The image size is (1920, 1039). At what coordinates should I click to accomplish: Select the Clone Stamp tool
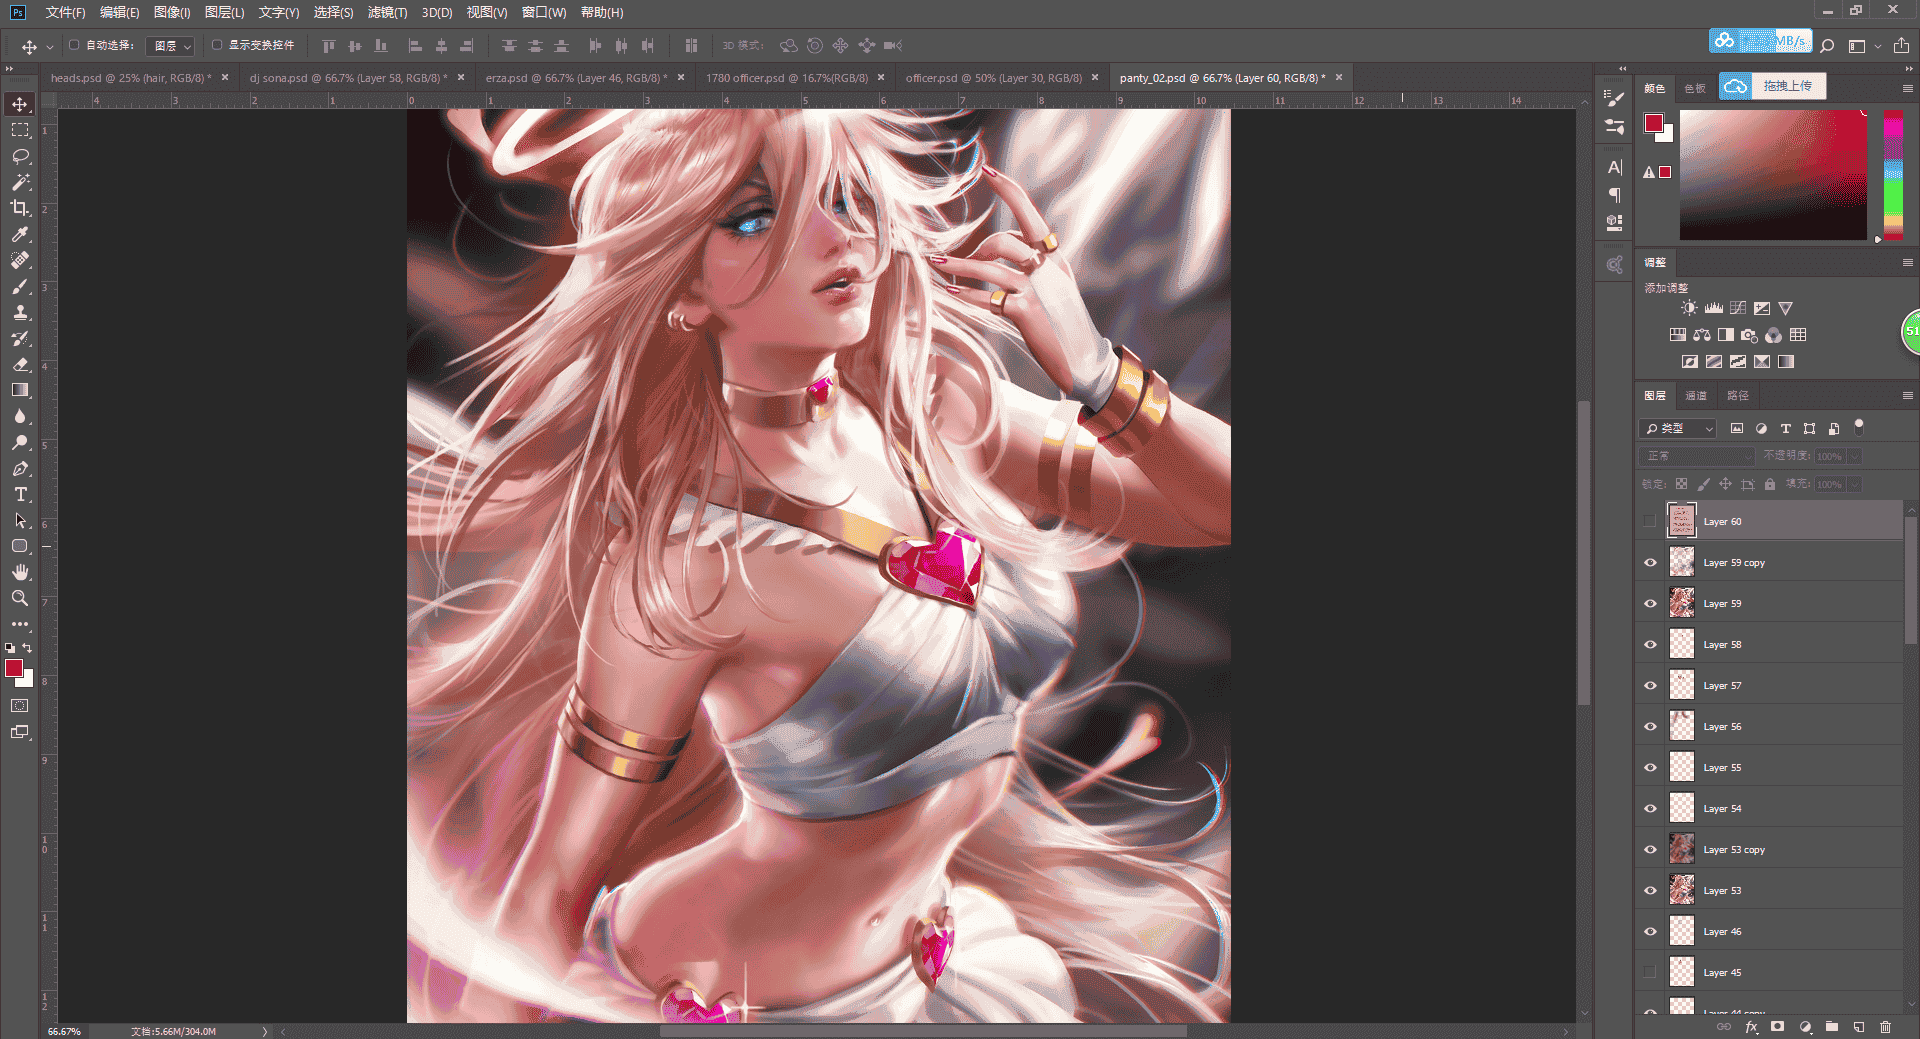(20, 312)
